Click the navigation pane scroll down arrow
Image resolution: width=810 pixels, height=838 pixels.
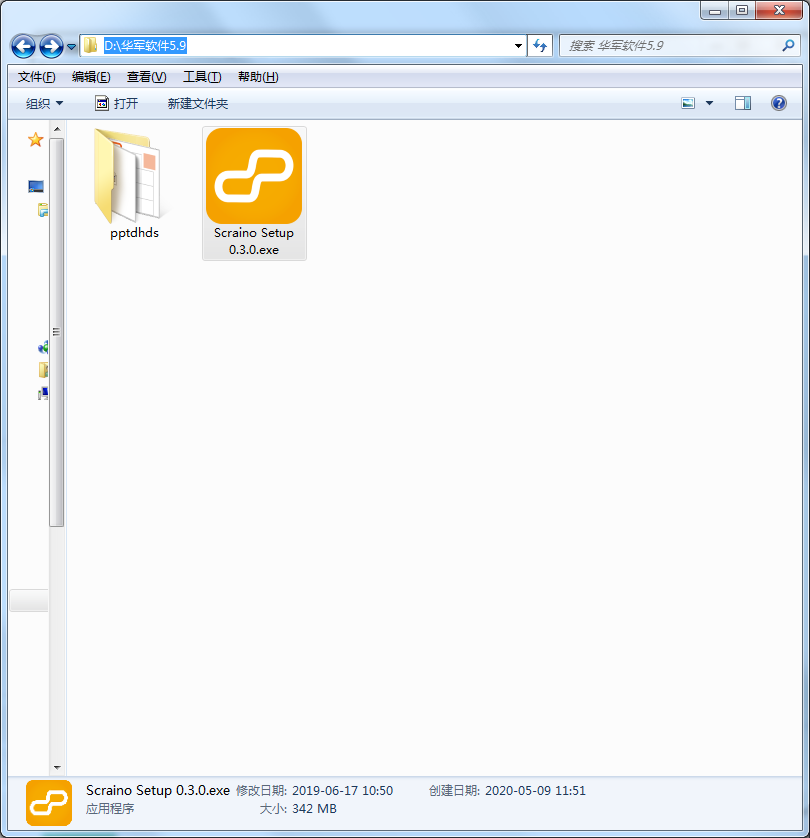(57, 768)
